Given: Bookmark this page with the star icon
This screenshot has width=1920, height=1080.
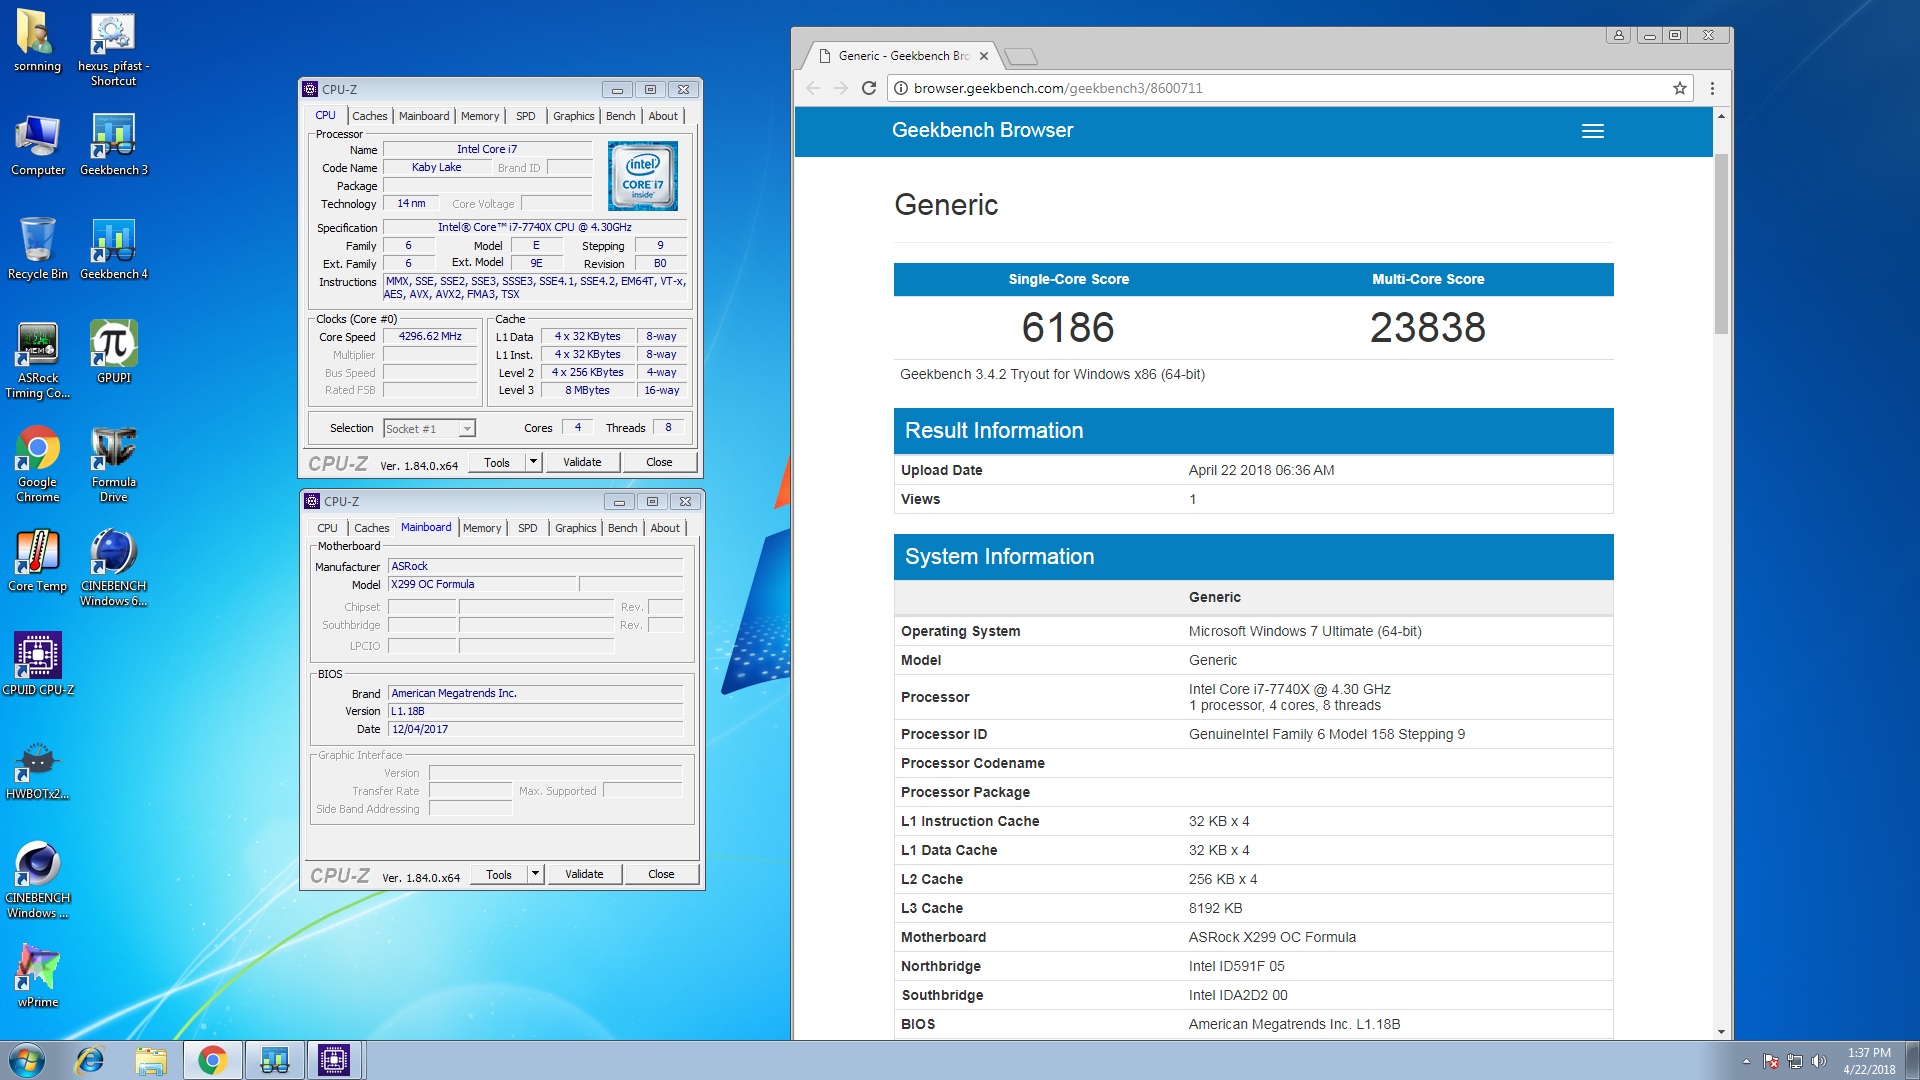Looking at the screenshot, I should click(1680, 88).
